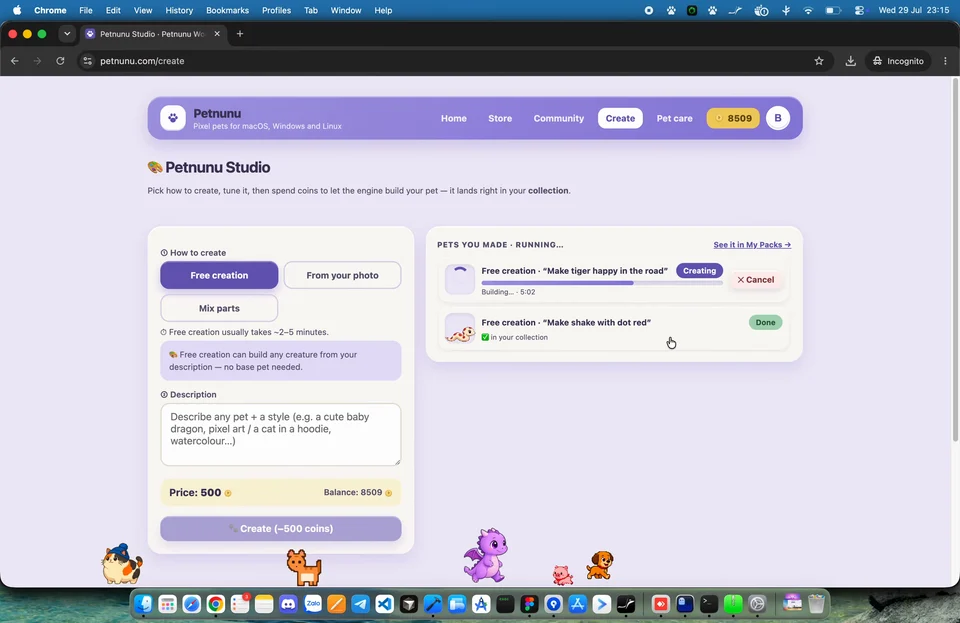View site information icon in address bar

coord(88,61)
